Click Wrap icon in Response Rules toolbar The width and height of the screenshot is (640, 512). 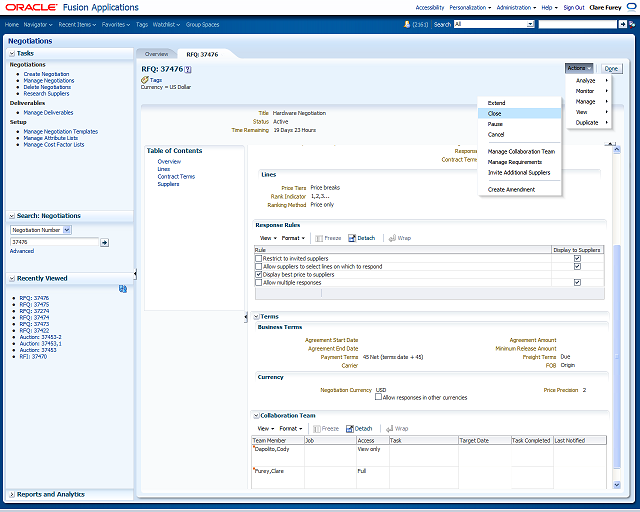click(392, 238)
